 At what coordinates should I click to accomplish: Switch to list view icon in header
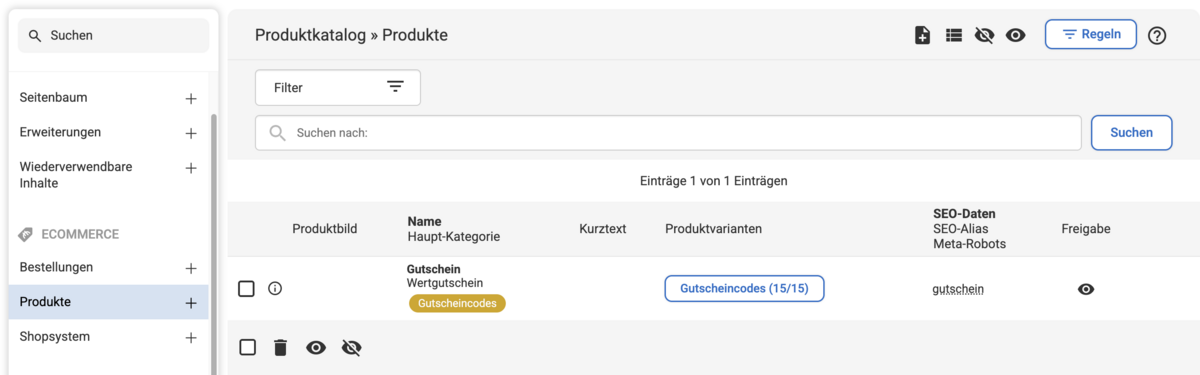(x=954, y=35)
